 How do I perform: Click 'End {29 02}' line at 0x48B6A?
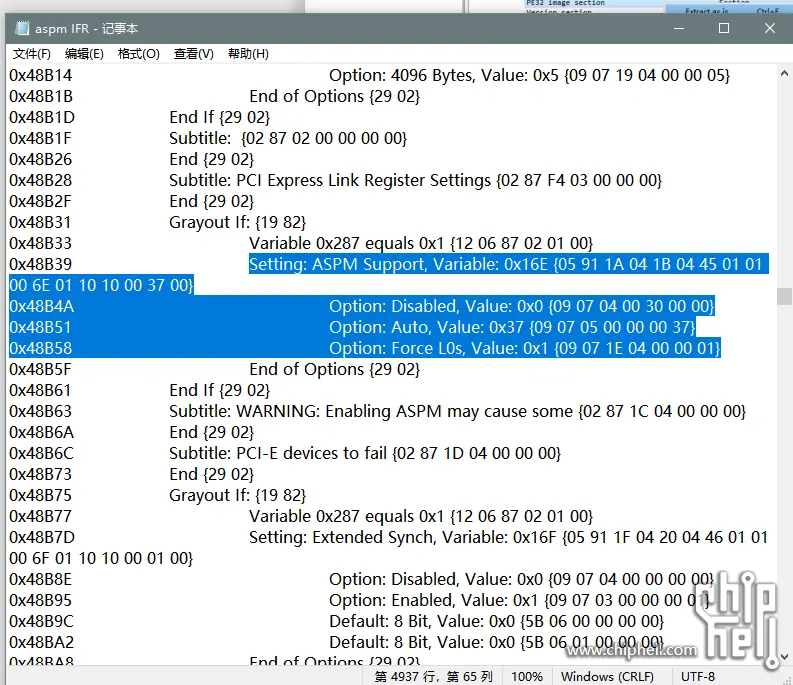211,433
